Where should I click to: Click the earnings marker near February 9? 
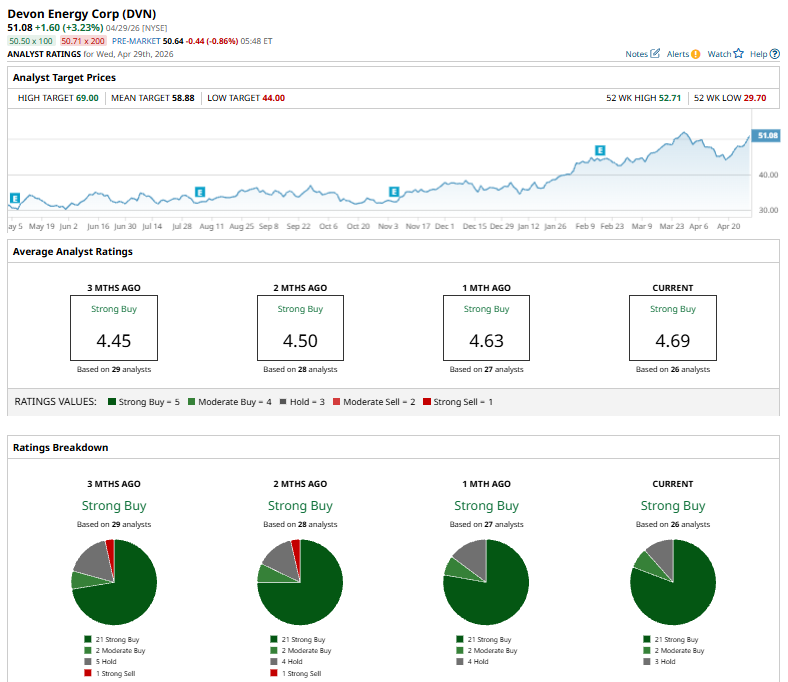pos(600,151)
